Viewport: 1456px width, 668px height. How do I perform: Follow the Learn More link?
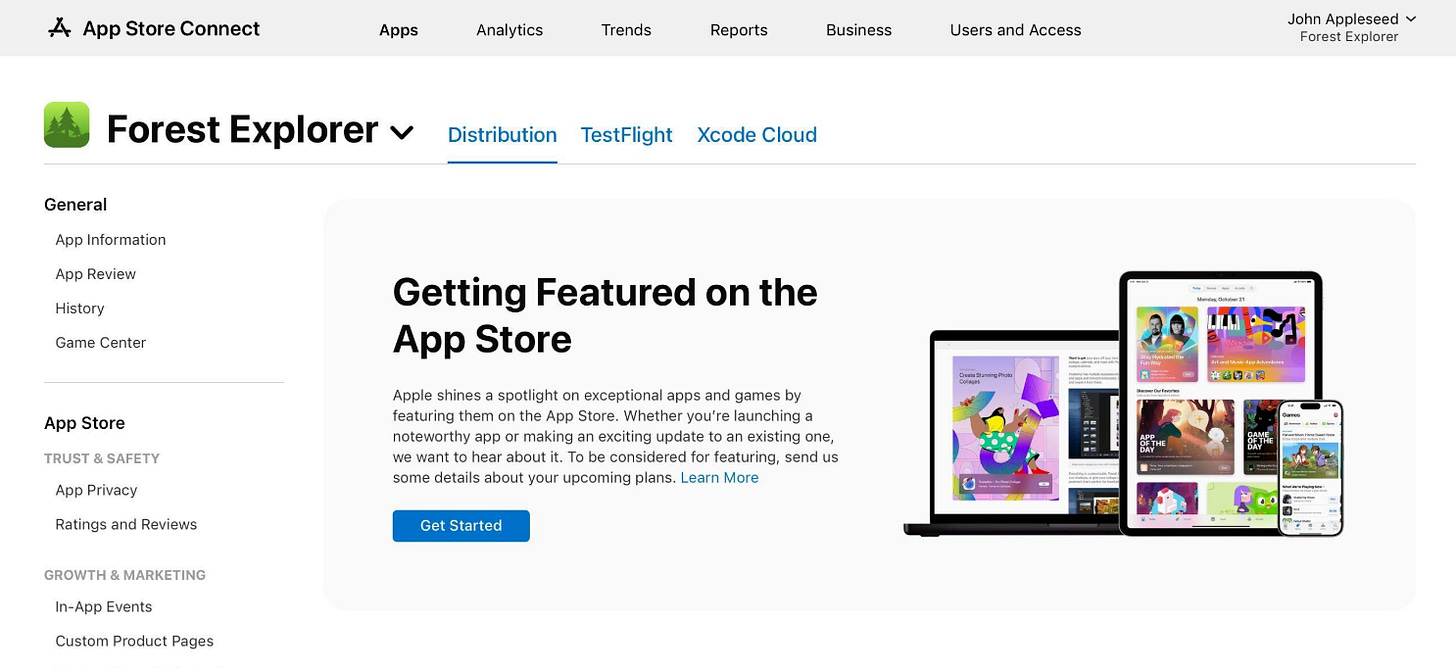(x=720, y=478)
